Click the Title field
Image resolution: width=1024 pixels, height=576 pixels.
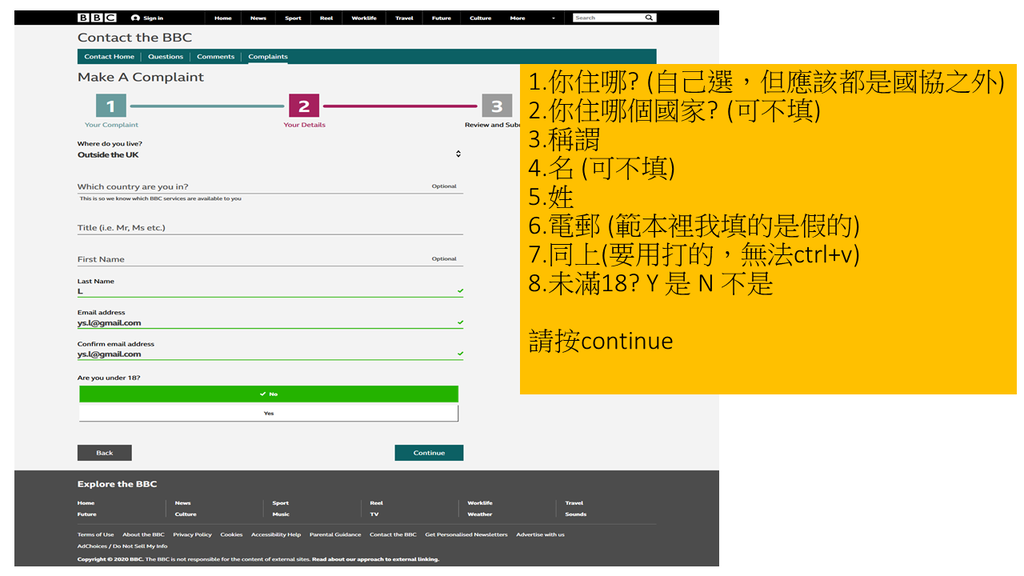pos(270,228)
